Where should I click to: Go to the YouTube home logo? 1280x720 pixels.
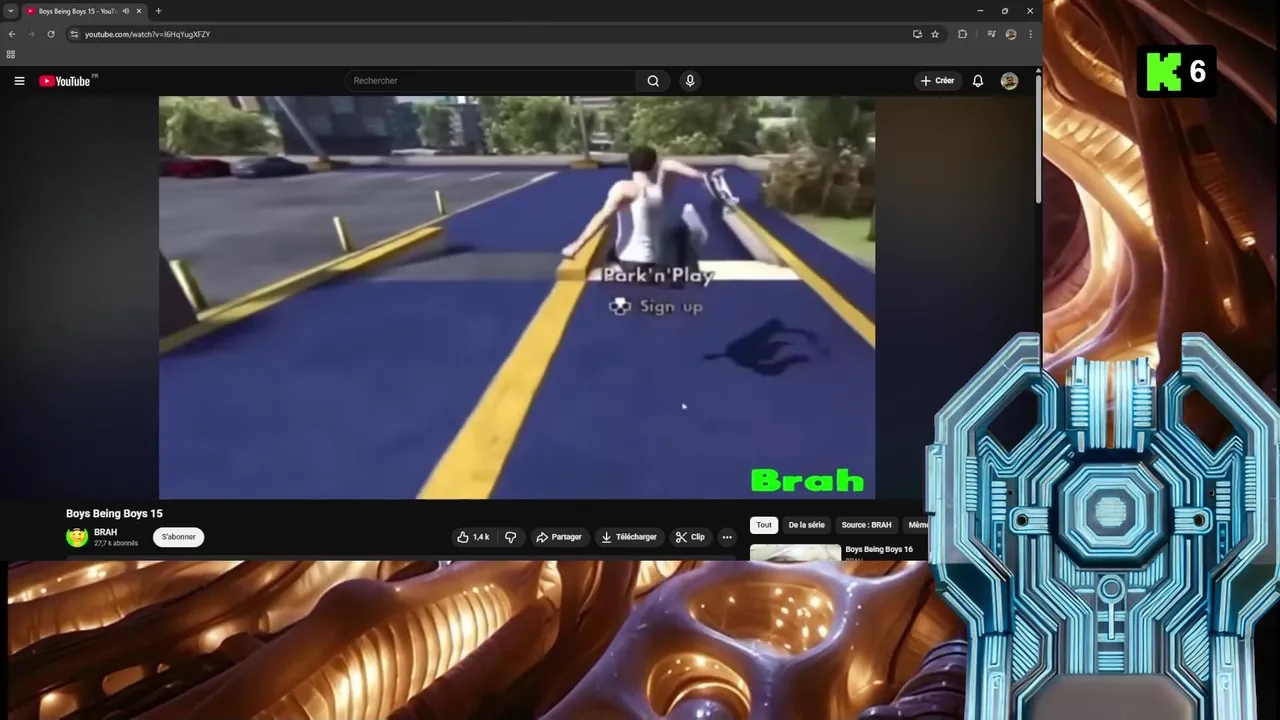point(65,81)
